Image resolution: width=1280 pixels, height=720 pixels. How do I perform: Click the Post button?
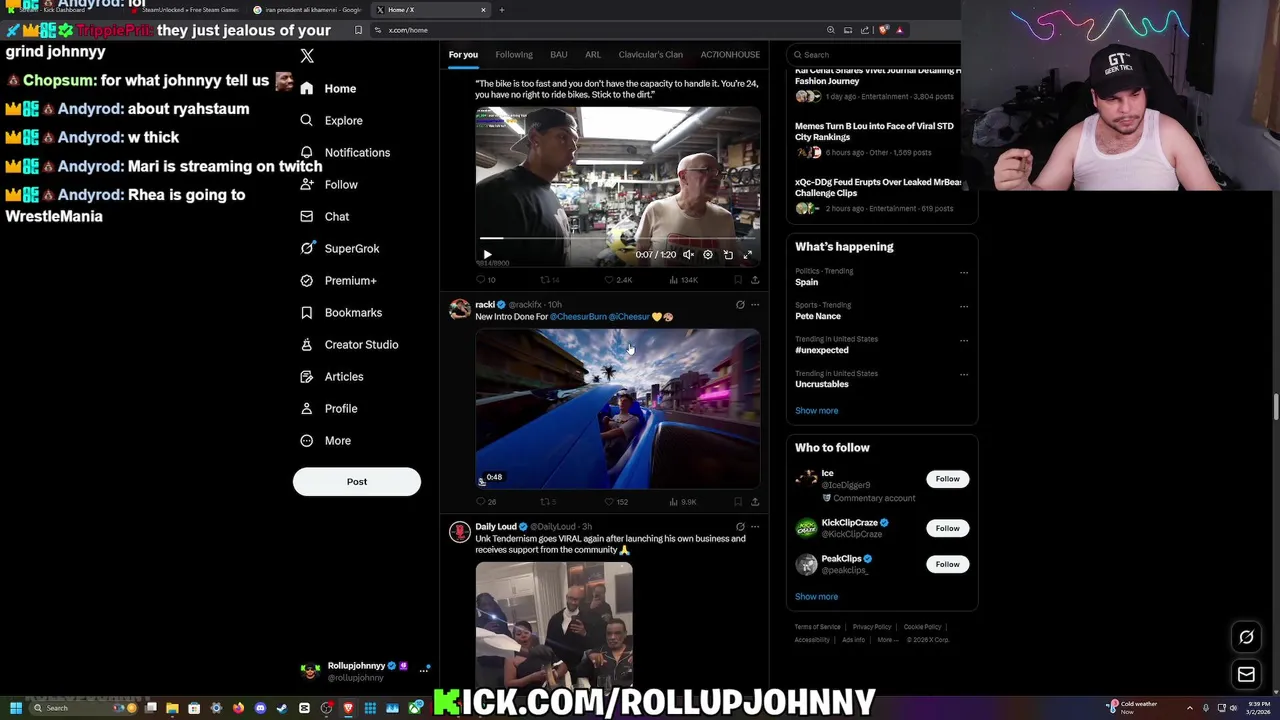pos(357,481)
